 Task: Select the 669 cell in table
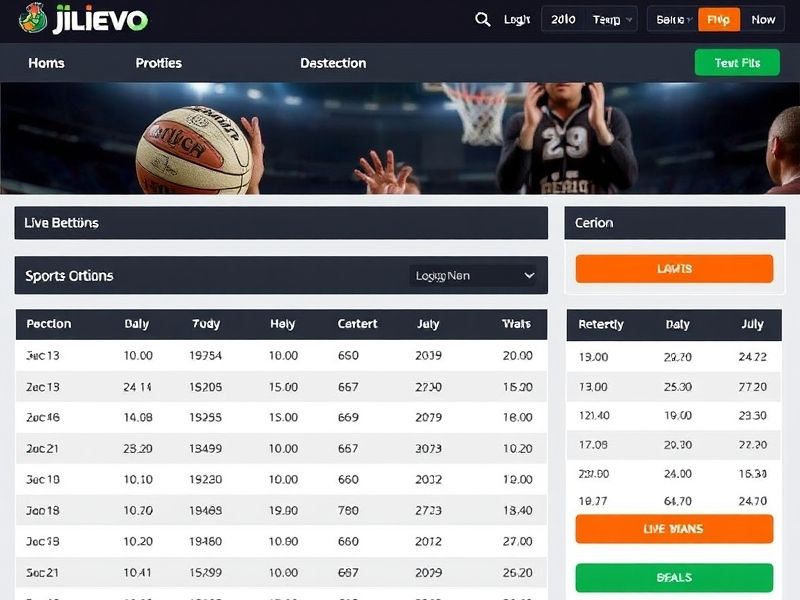point(348,417)
